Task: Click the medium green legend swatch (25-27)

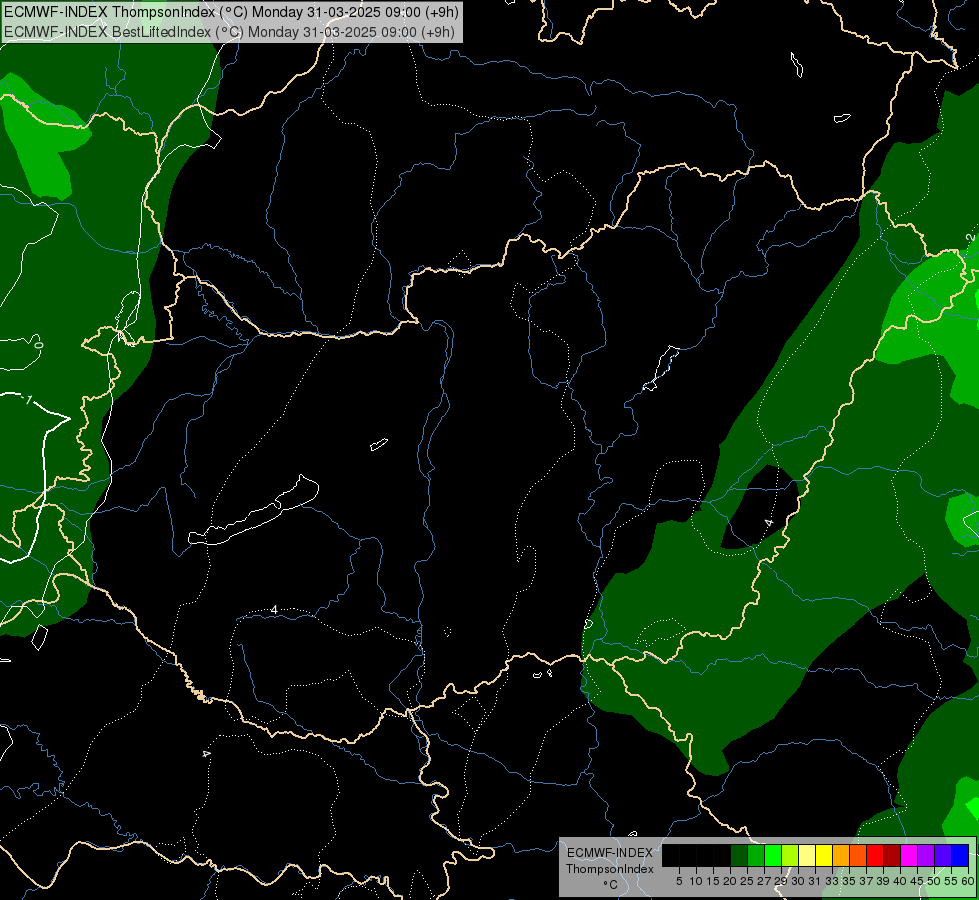Action: (x=756, y=855)
